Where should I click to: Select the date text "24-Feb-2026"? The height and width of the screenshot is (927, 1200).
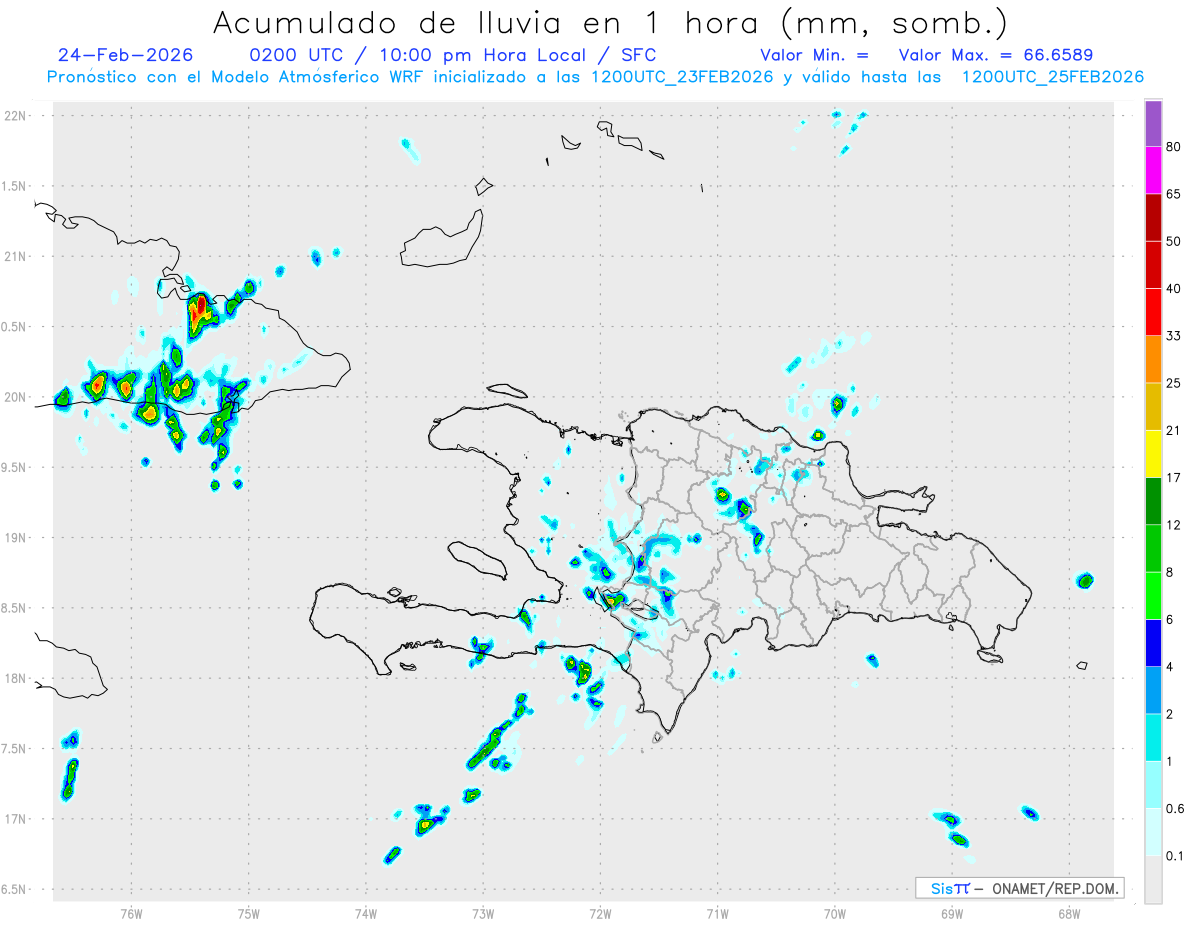[125, 55]
